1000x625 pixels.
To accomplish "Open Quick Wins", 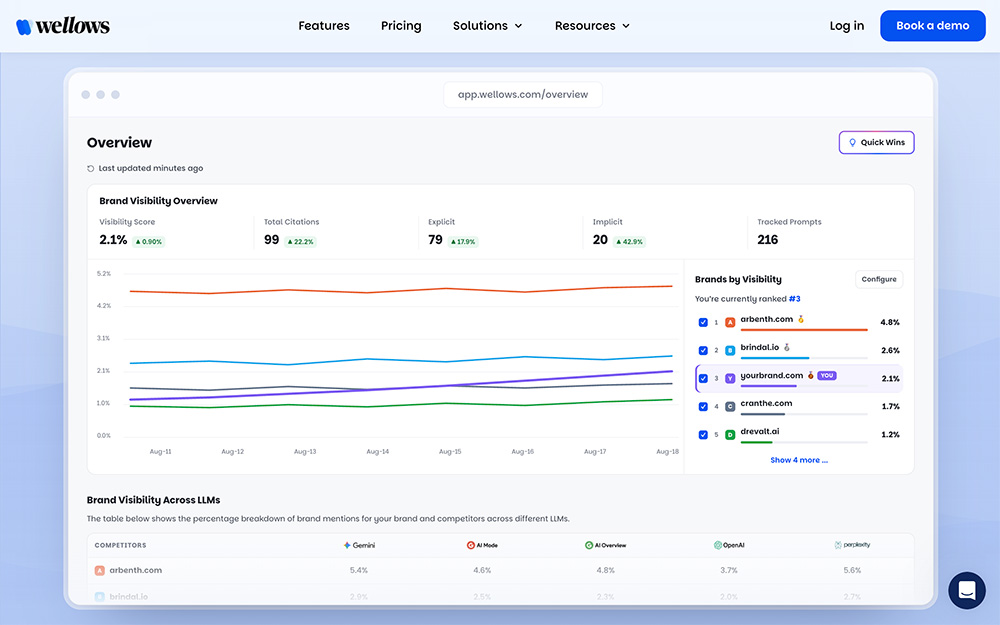I will tap(876, 142).
